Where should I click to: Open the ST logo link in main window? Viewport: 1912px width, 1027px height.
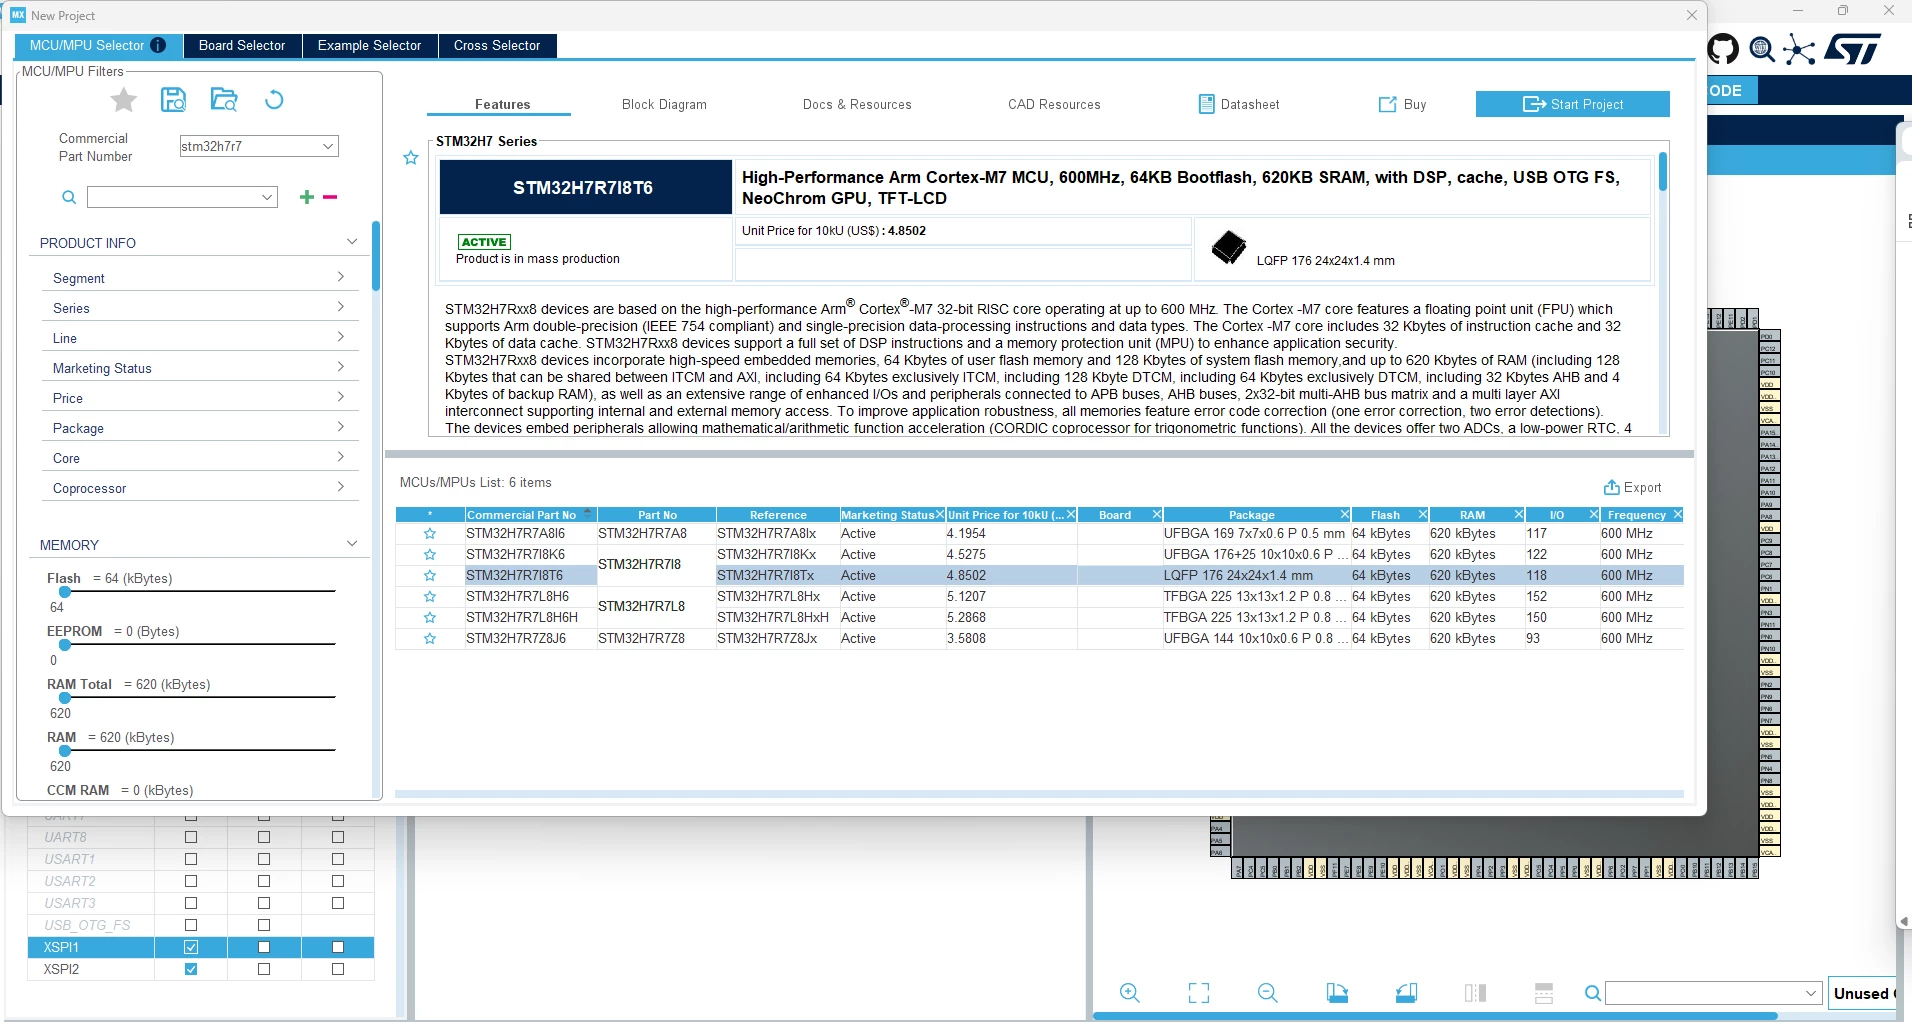(x=1853, y=49)
